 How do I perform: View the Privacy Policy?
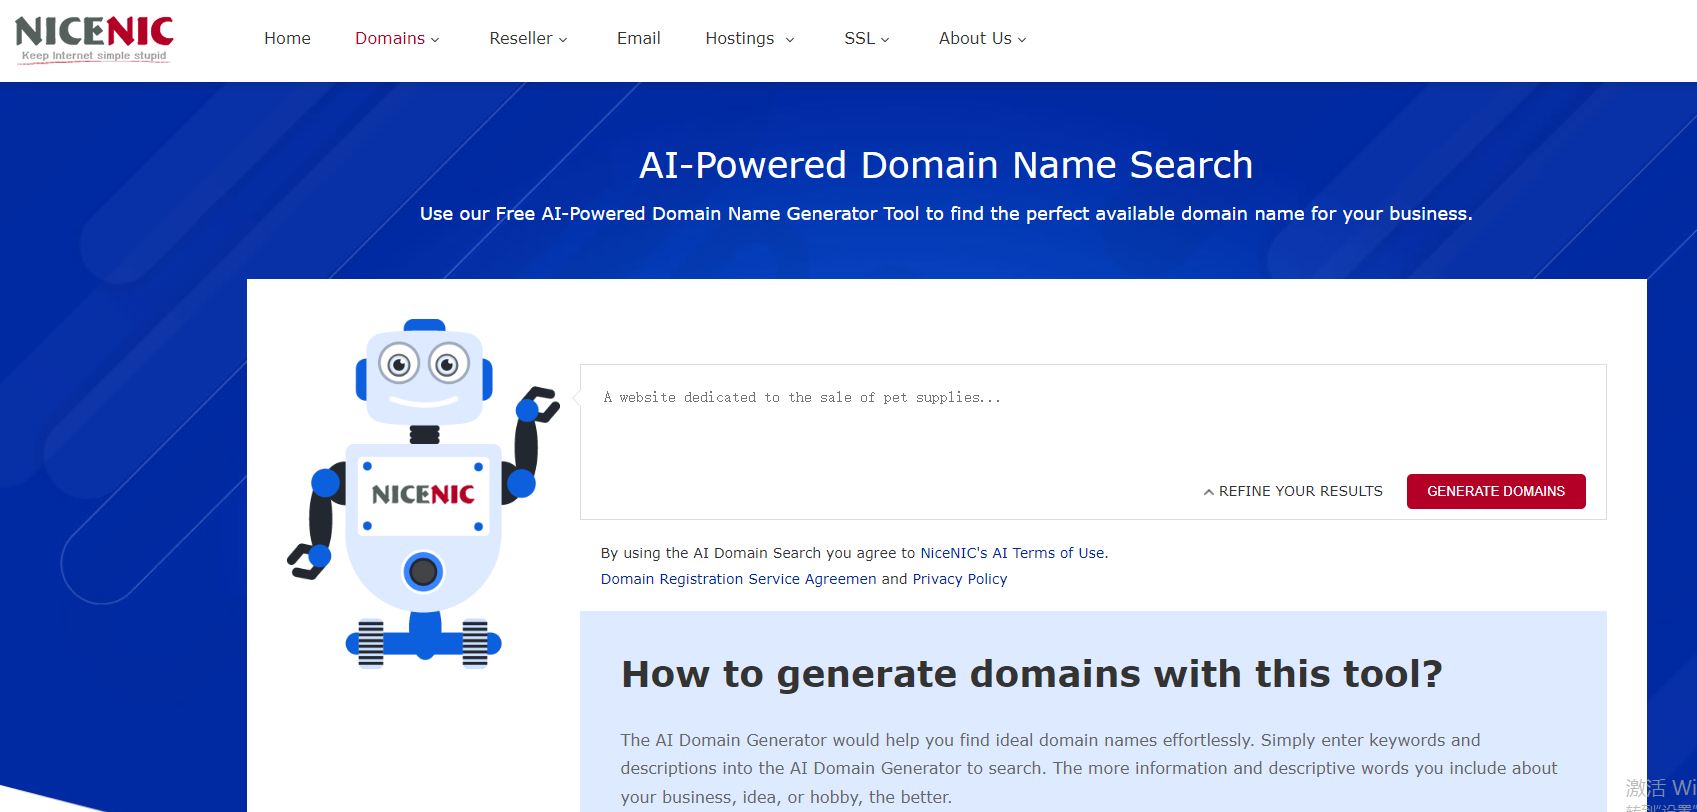click(959, 579)
